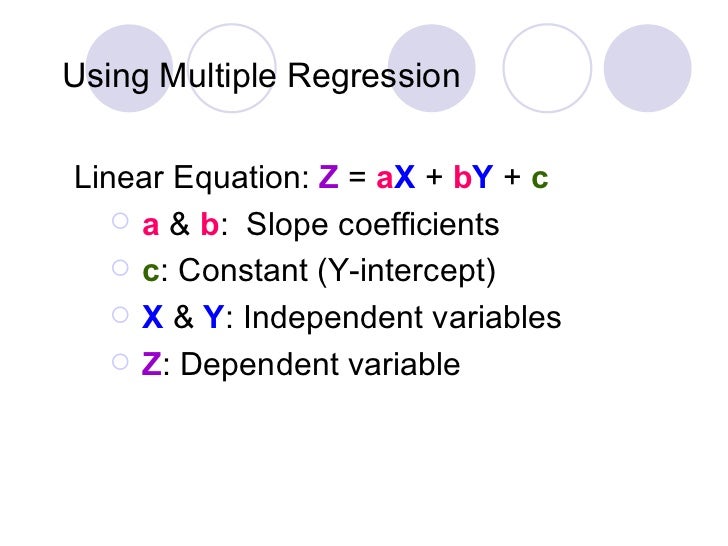Image resolution: width=728 pixels, height=546 pixels.
Task: Click the bullet marker beside "Dependent variable"
Action: (x=120, y=362)
